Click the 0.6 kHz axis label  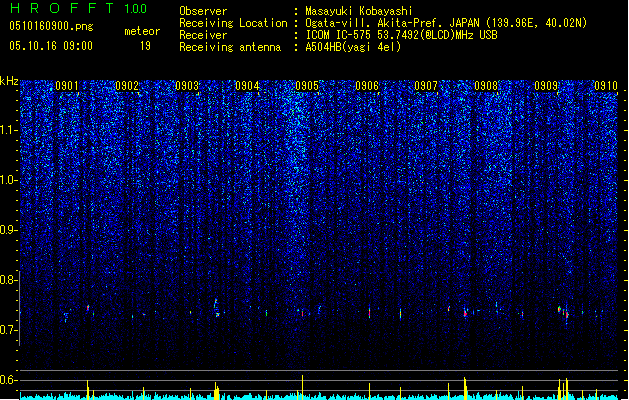pos(9,380)
